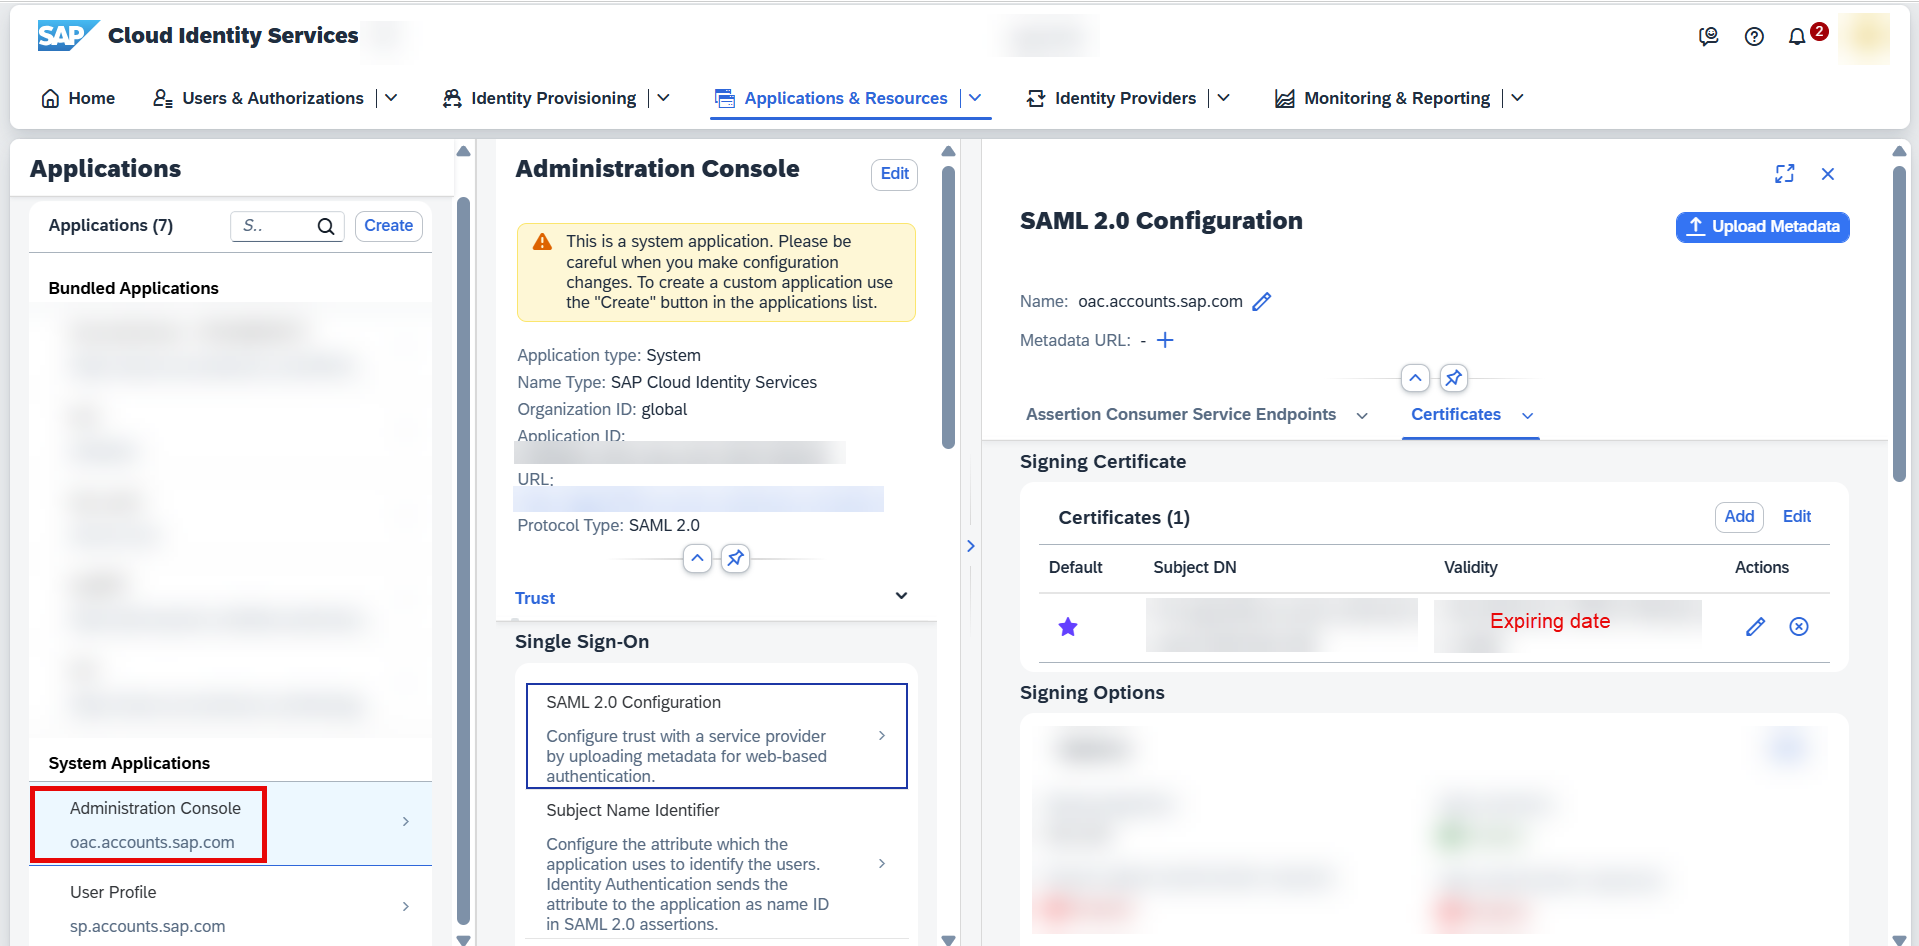Click the middle panel vertical scrollbar
1919x946 pixels.
(949, 307)
